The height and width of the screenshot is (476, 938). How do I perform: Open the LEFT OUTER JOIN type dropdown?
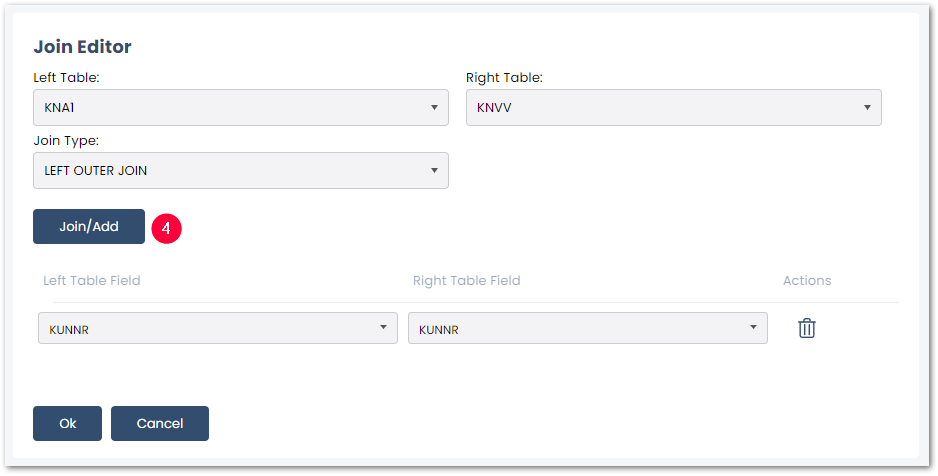point(240,170)
